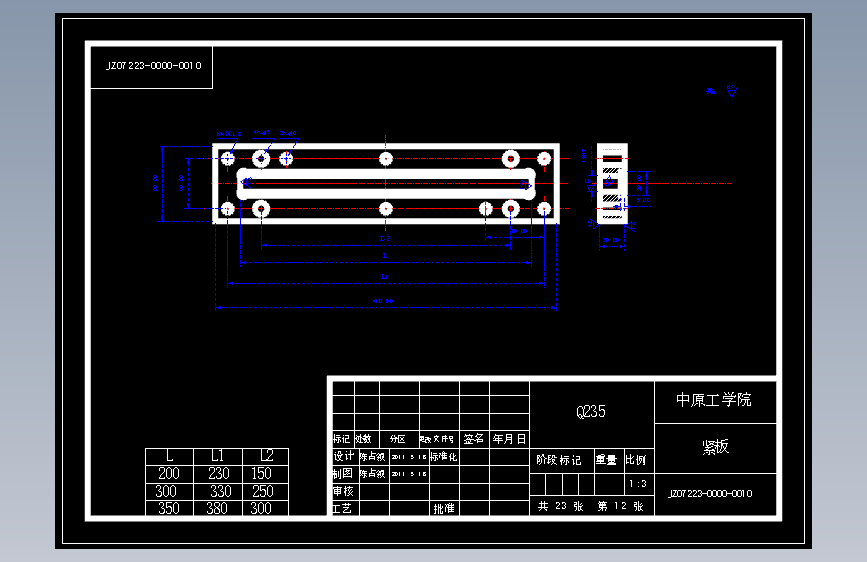Click the 380 cell in the size table
Screen dimensions: 867x562
coord(217,508)
